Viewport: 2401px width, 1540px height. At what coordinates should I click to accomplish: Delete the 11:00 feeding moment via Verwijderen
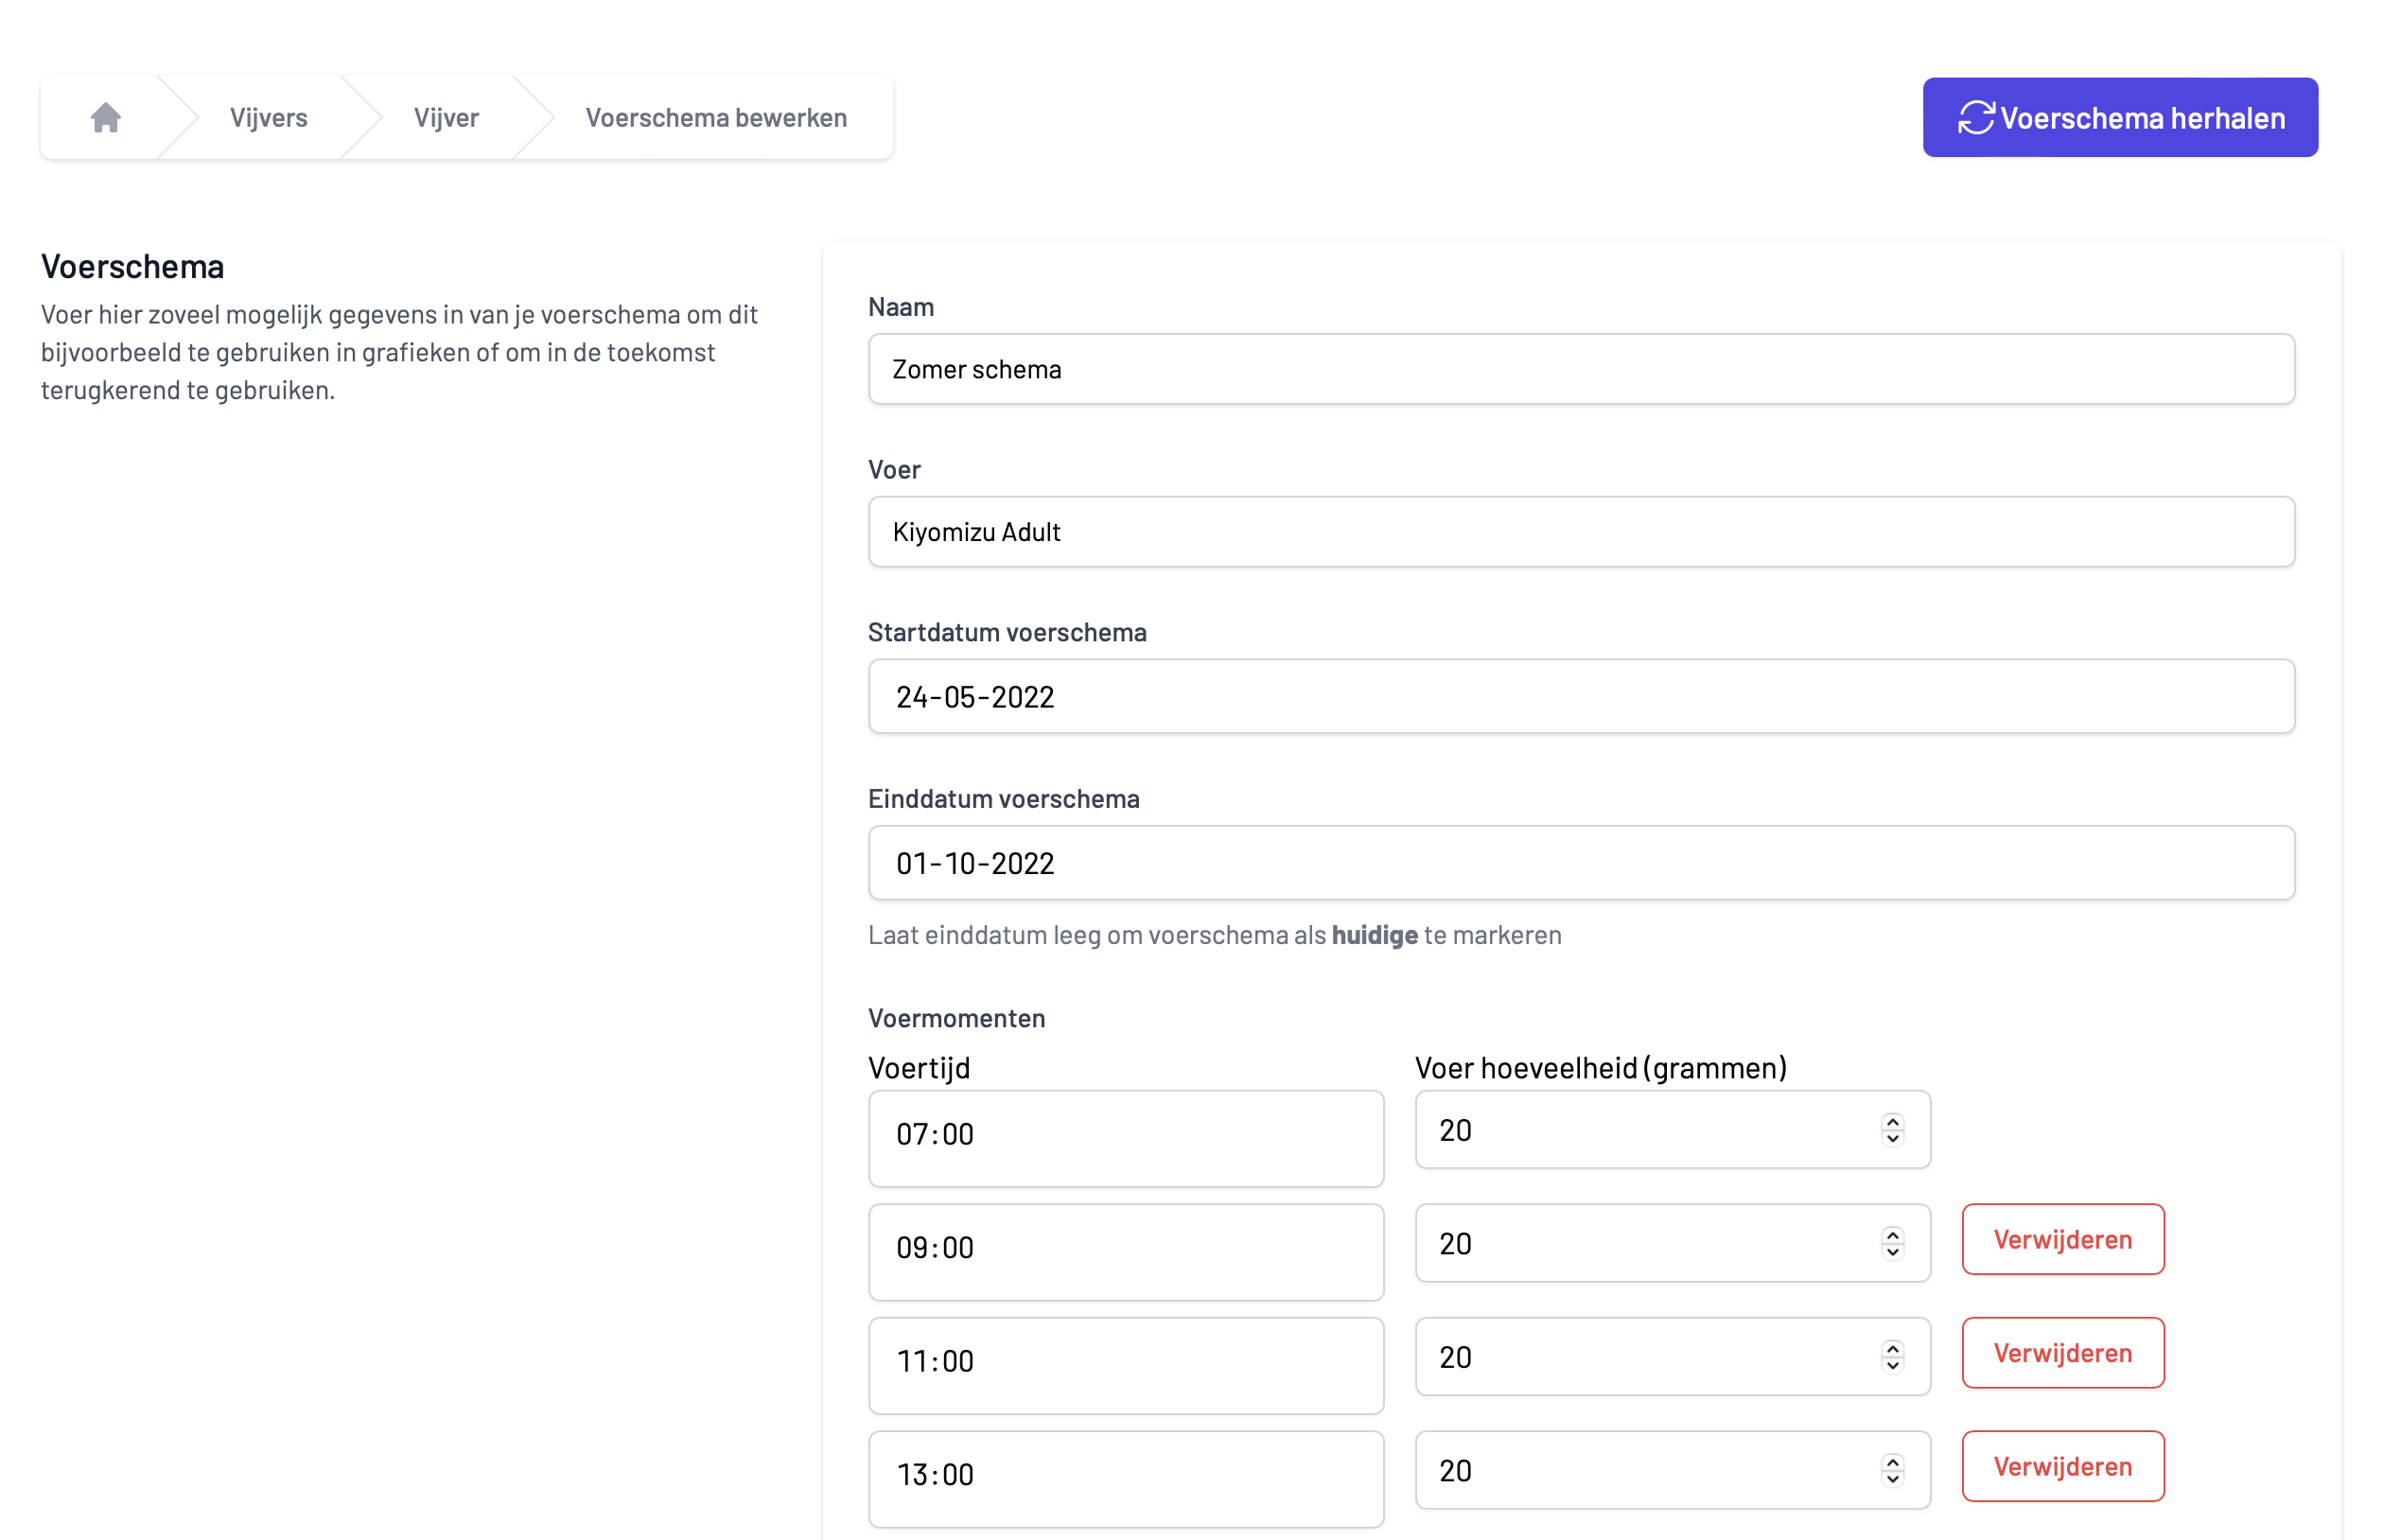click(x=2062, y=1352)
